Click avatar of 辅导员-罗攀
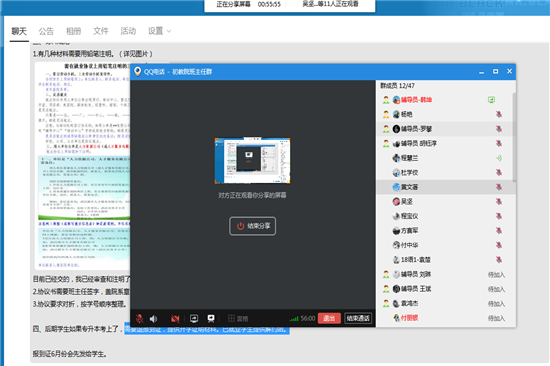This screenshot has width=550, height=366. point(396,129)
